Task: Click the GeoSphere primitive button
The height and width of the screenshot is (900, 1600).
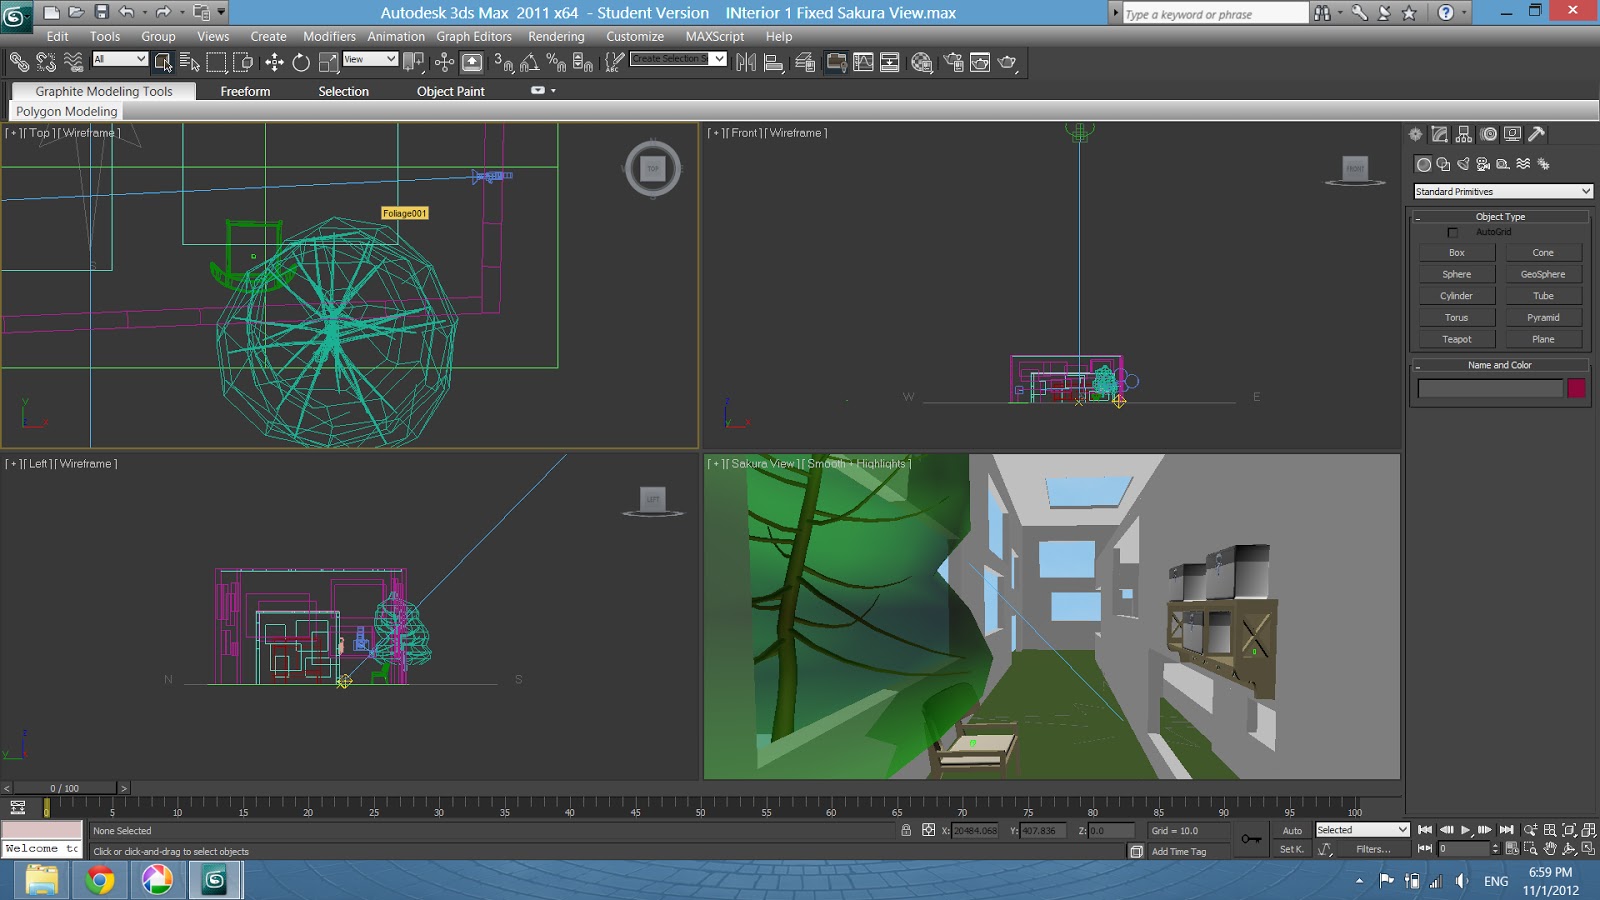Action: click(x=1543, y=274)
